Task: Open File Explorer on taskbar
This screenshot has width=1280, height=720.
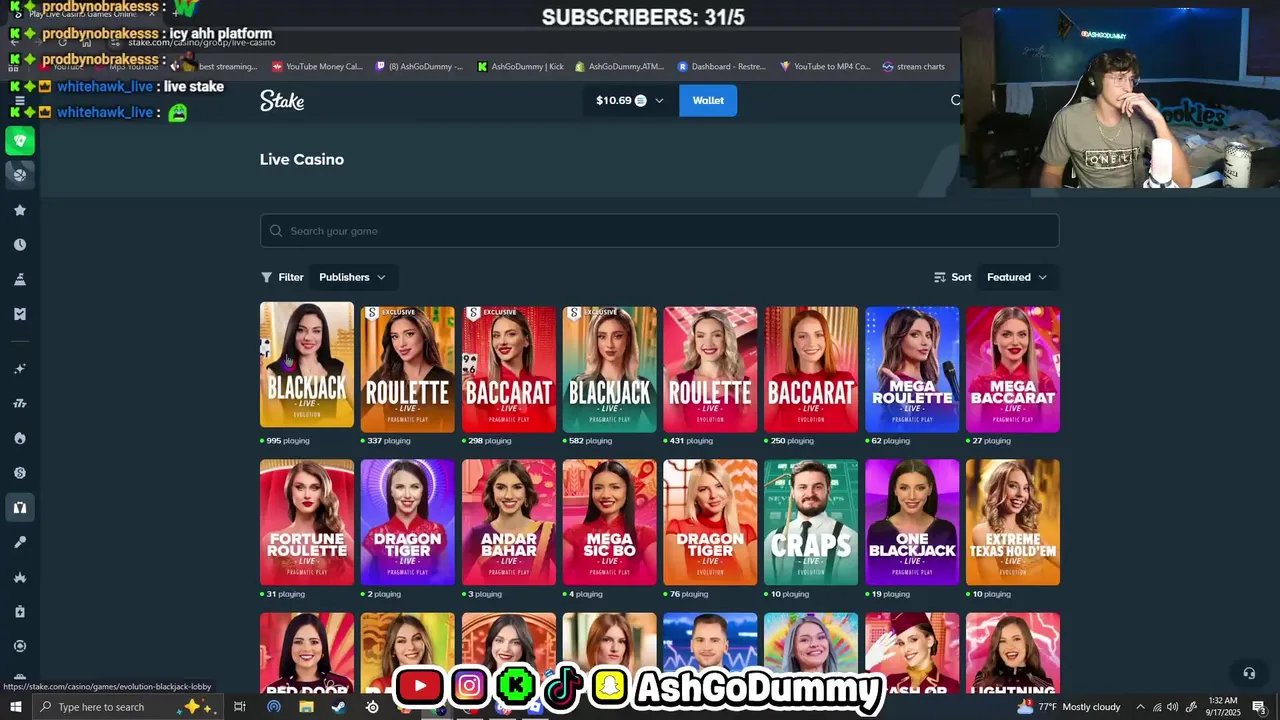Action: (x=306, y=707)
